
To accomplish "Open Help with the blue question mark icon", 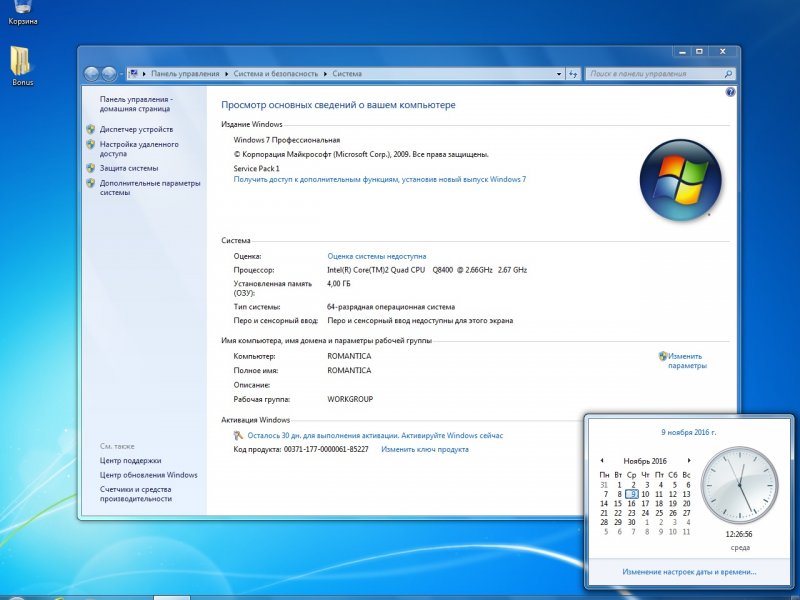I will (x=730, y=92).
